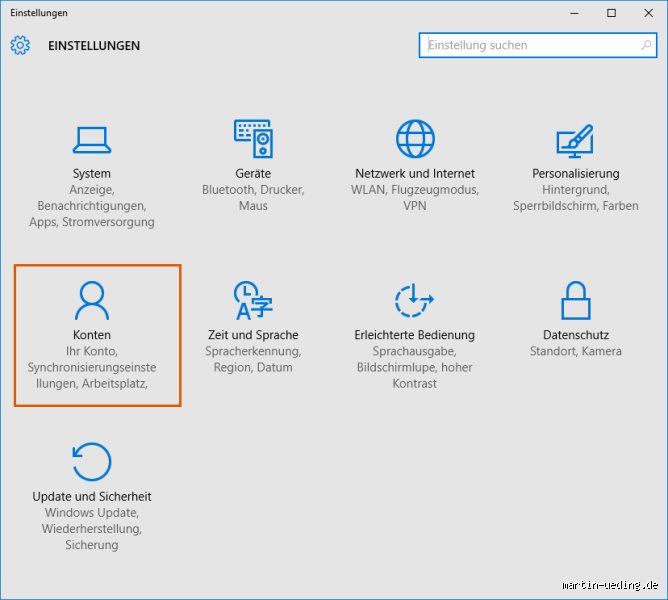Focus the Einstellung suchen search field
Image resolution: width=668 pixels, height=600 pixels.
click(x=538, y=45)
